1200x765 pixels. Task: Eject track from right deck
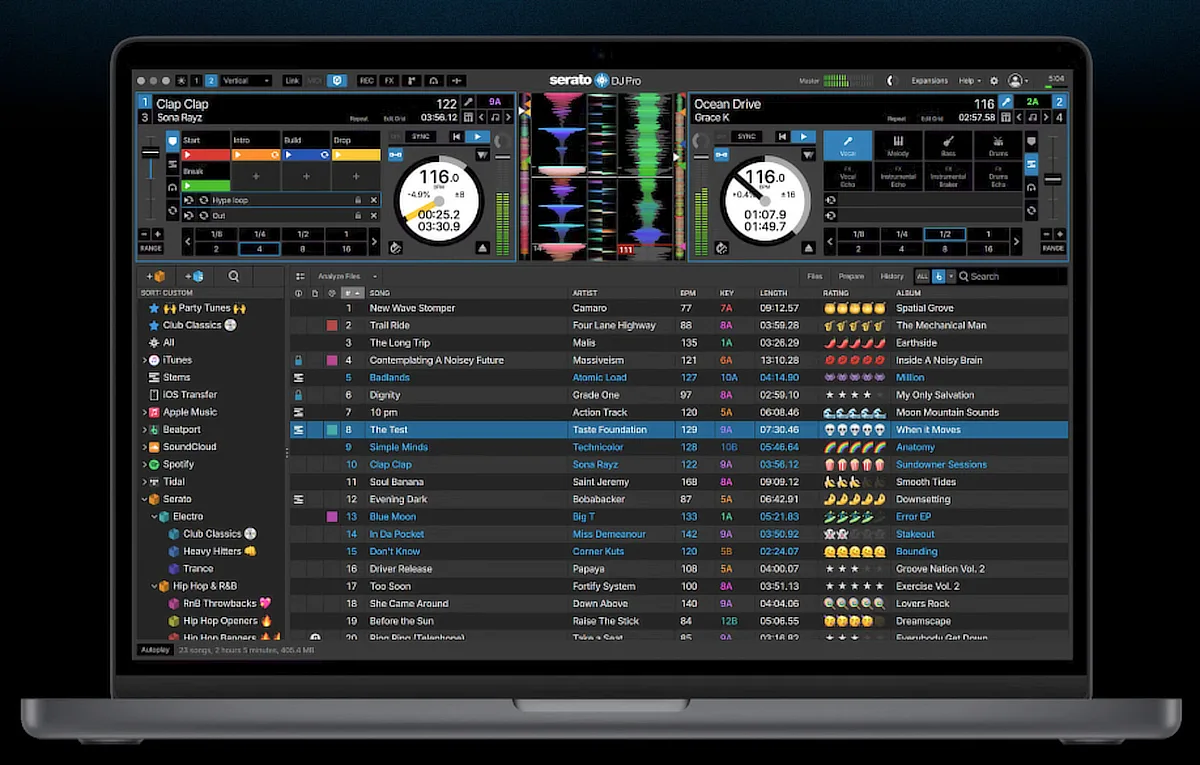point(809,247)
